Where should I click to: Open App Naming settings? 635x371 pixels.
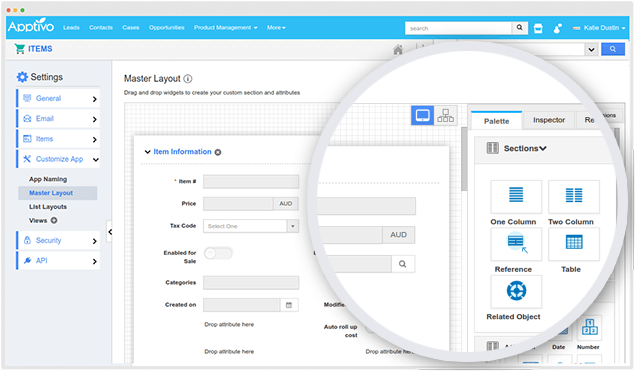[48, 179]
